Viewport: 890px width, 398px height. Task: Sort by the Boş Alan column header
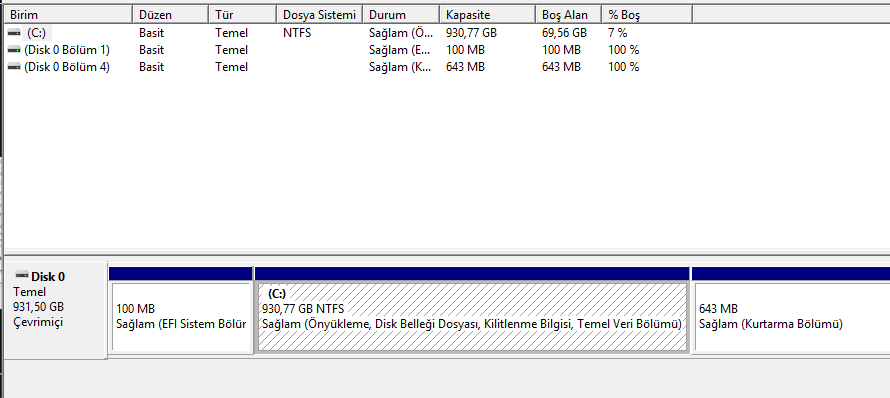[x=569, y=15]
